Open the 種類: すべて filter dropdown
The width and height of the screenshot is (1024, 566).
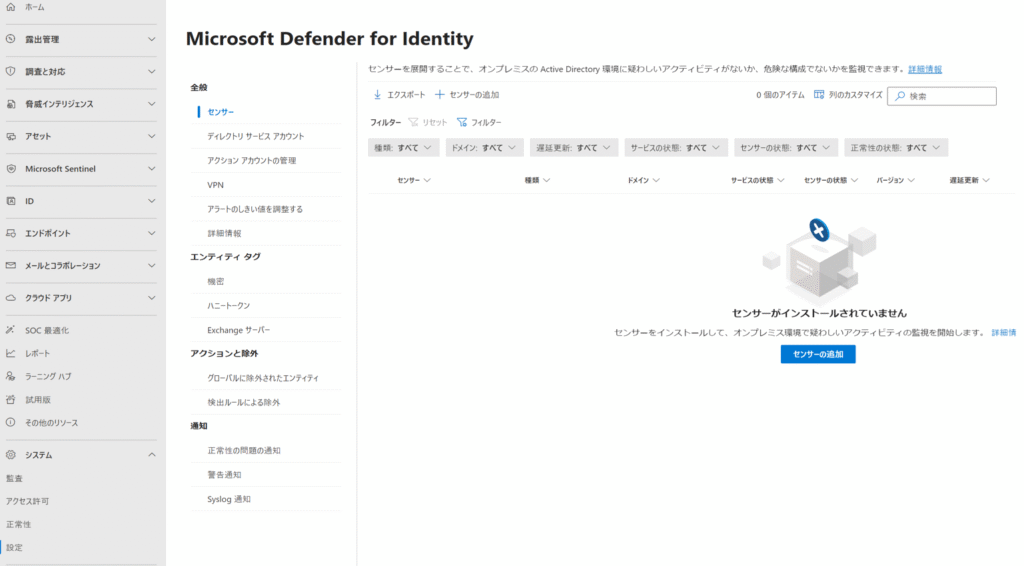coord(403,148)
